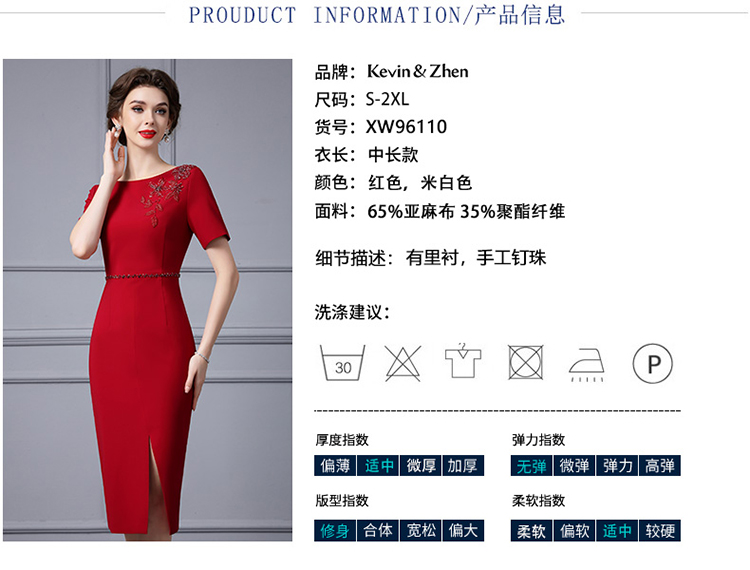
Task: Choose 微弹 elasticity option
Action: point(574,465)
